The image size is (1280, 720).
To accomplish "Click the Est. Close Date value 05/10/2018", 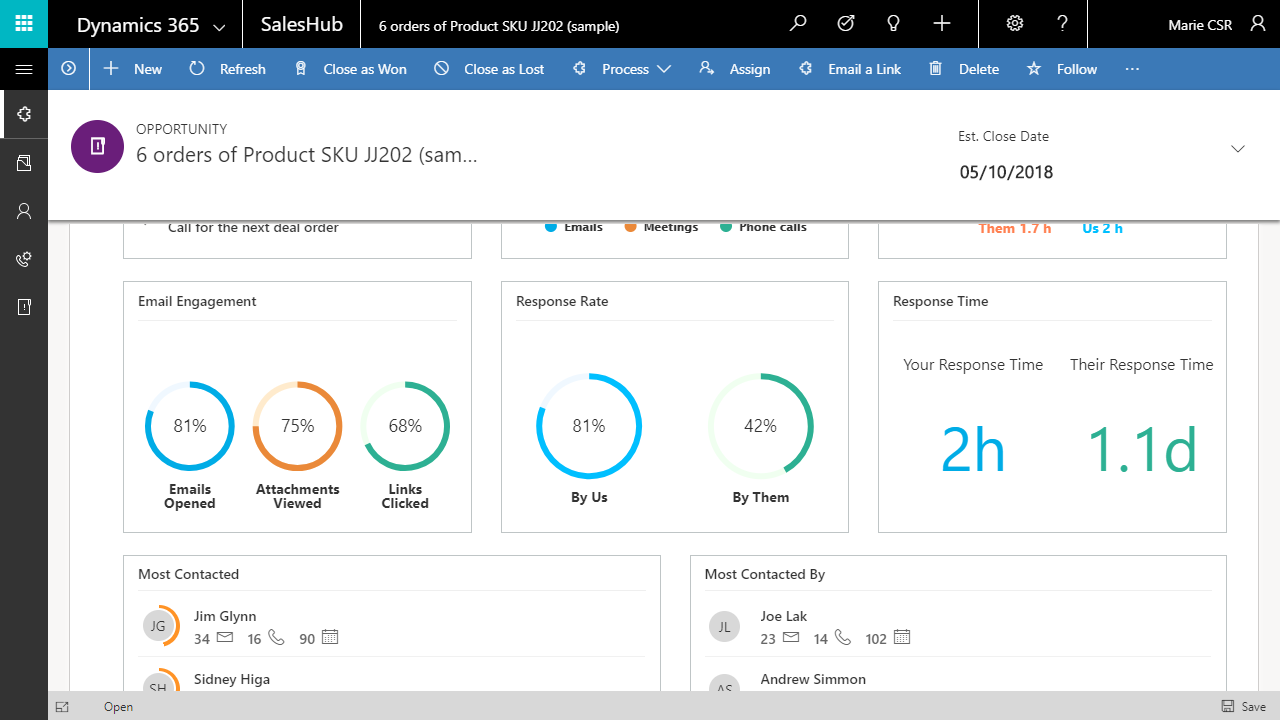I will click(x=1006, y=172).
